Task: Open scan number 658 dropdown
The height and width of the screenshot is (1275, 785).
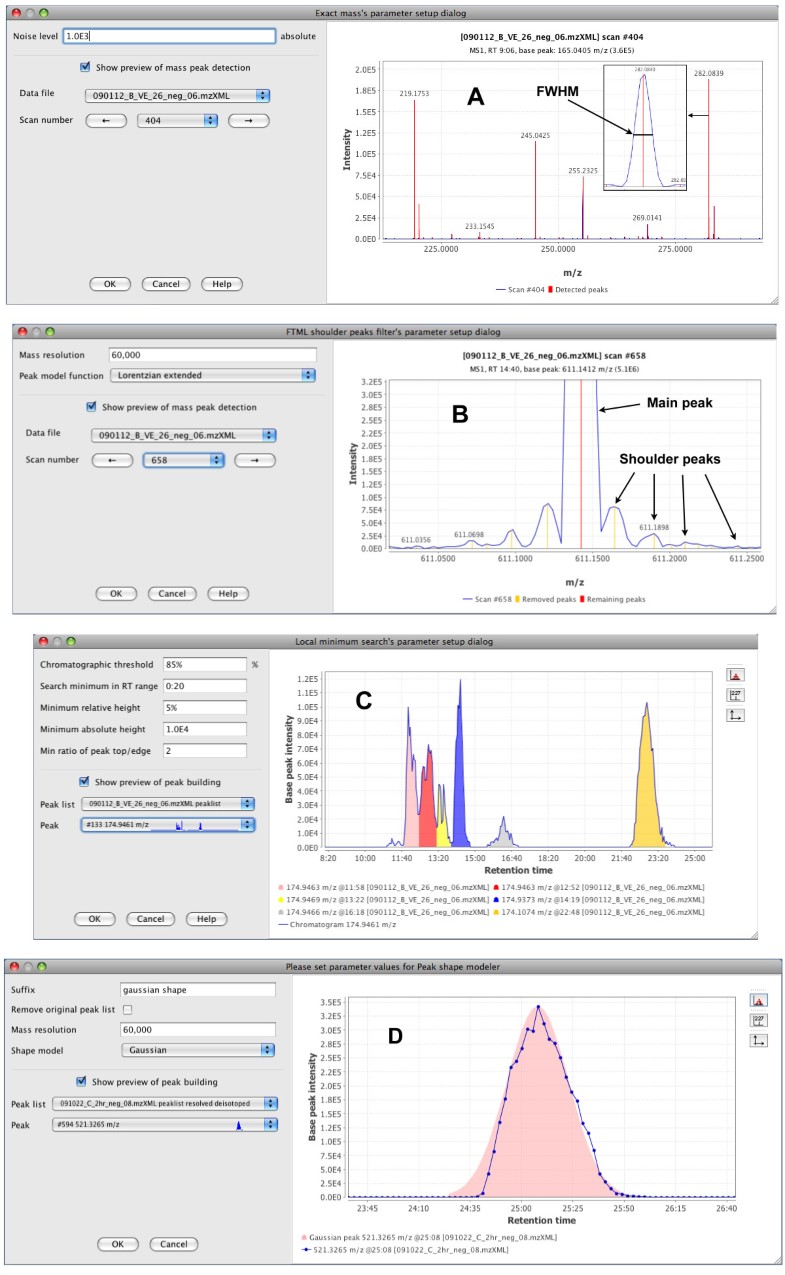Action: 183,460
